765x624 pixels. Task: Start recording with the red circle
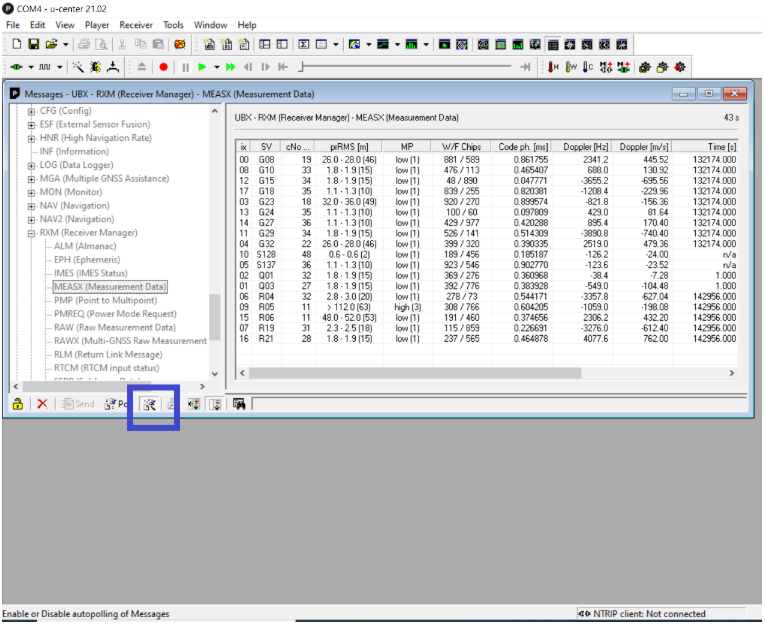pos(163,67)
